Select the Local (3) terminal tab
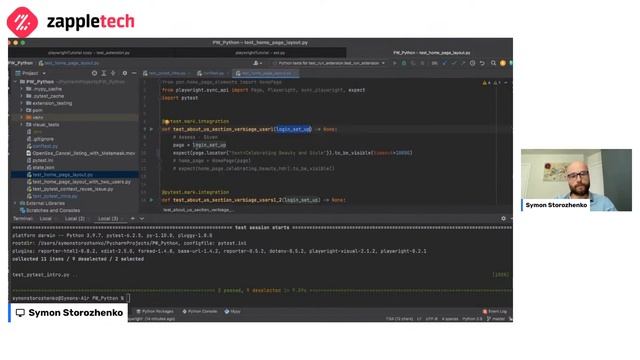Screen dimensions: 640x360 click(108, 219)
